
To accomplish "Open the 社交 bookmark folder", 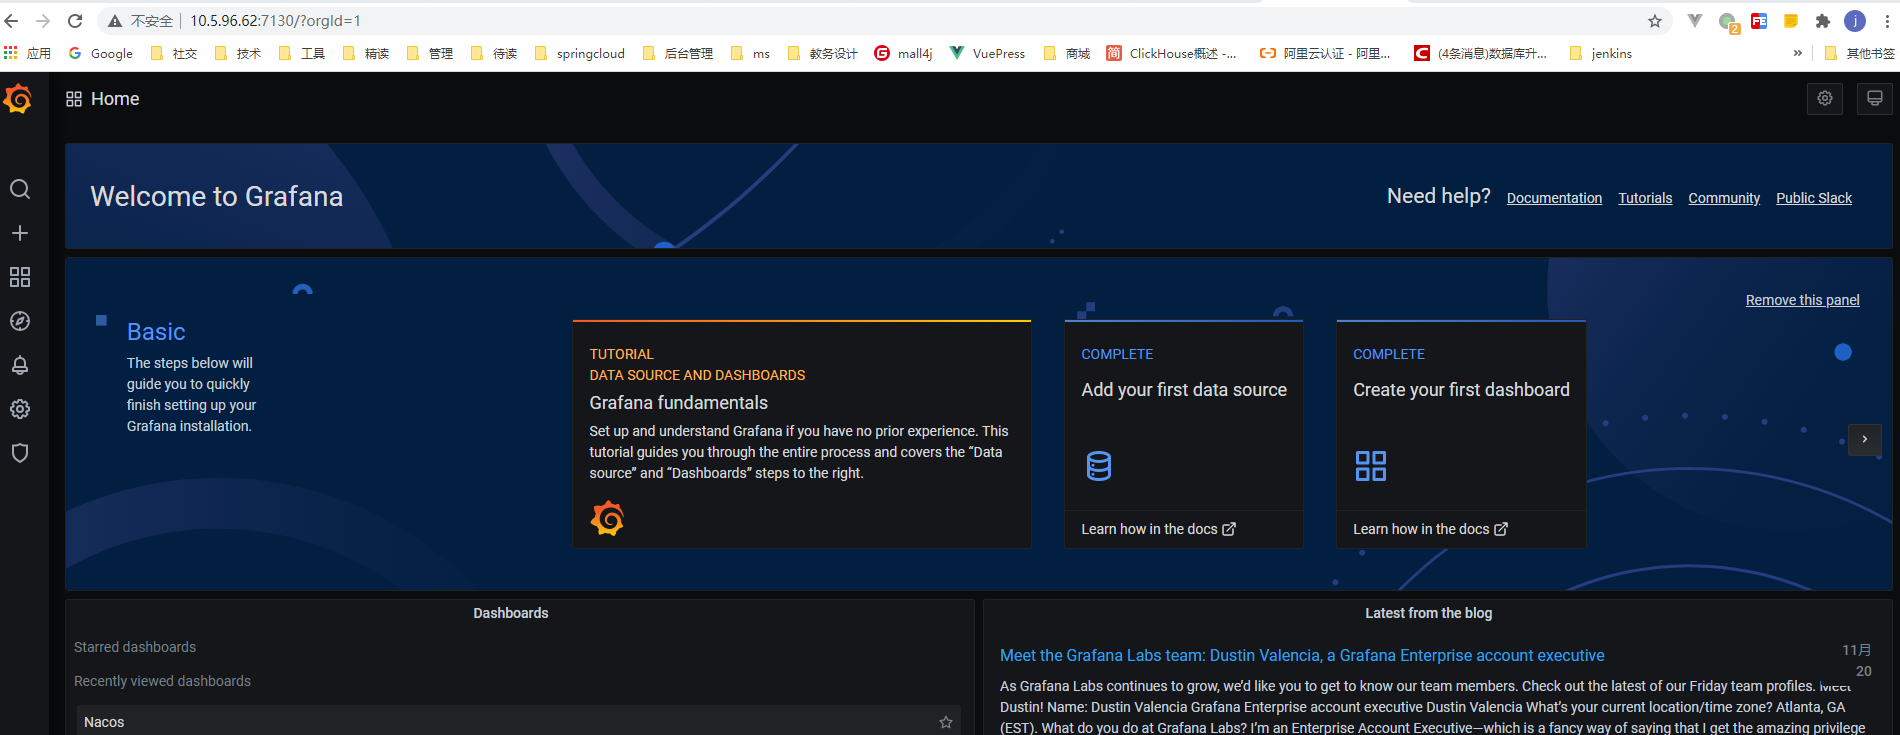I will (x=174, y=53).
